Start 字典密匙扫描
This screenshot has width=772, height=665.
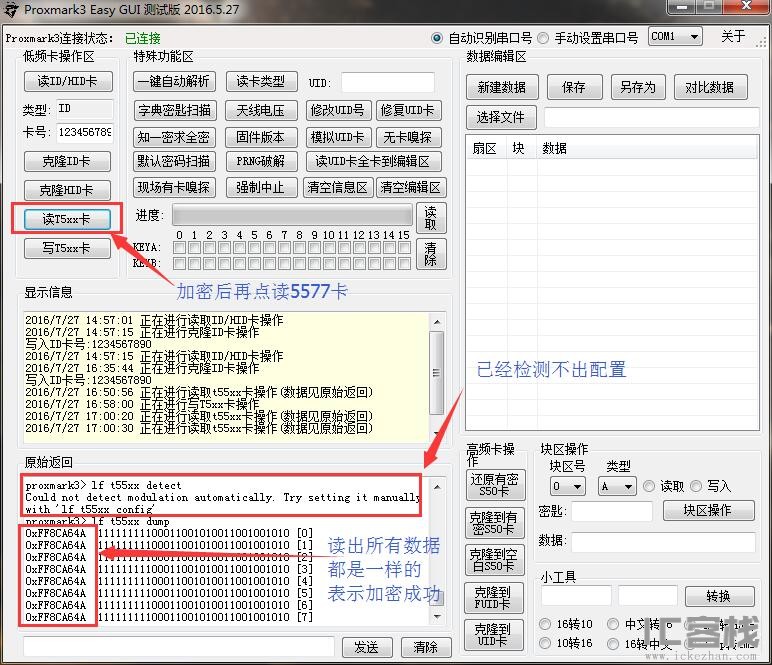[x=174, y=110]
